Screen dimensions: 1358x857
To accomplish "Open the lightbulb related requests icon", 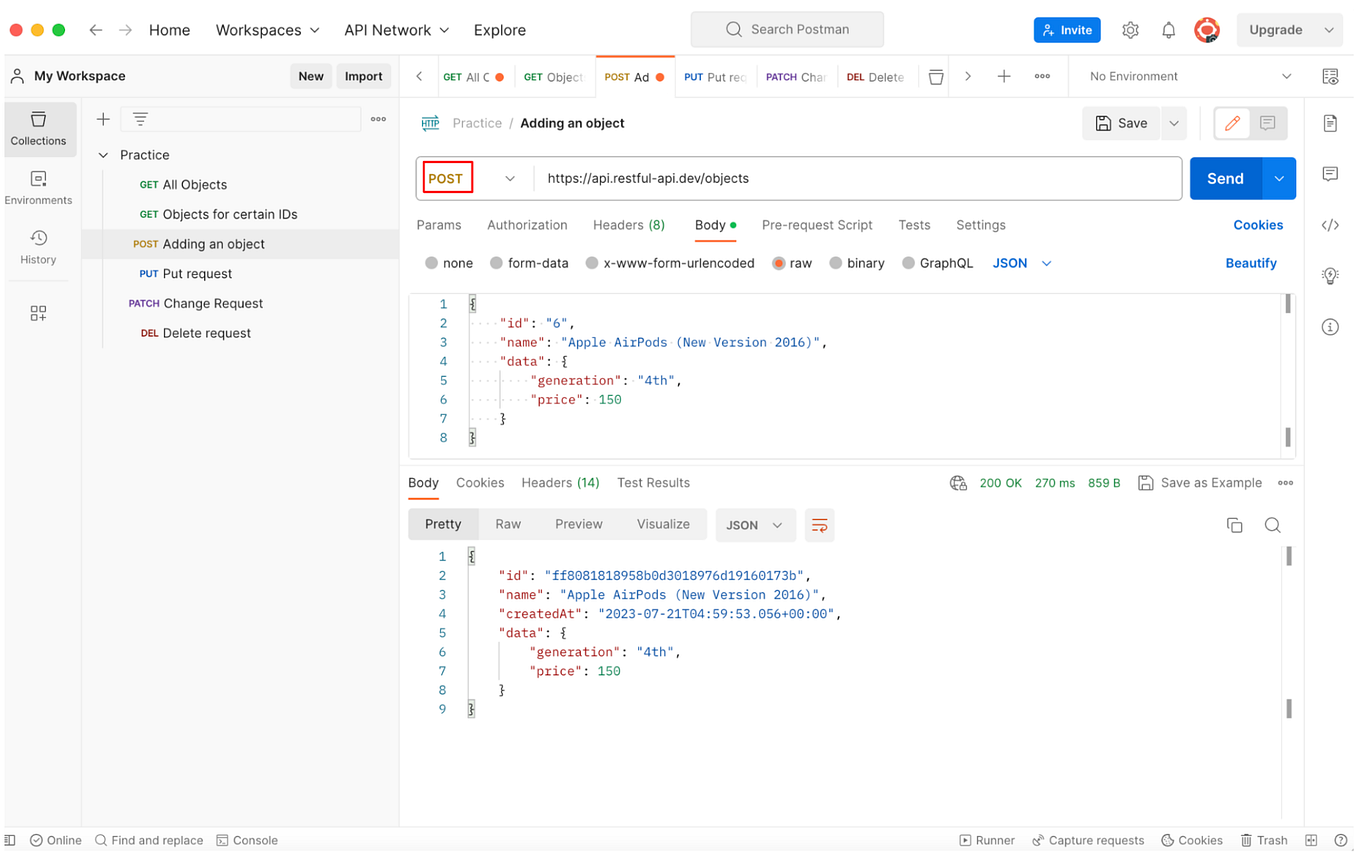I will 1330,276.
